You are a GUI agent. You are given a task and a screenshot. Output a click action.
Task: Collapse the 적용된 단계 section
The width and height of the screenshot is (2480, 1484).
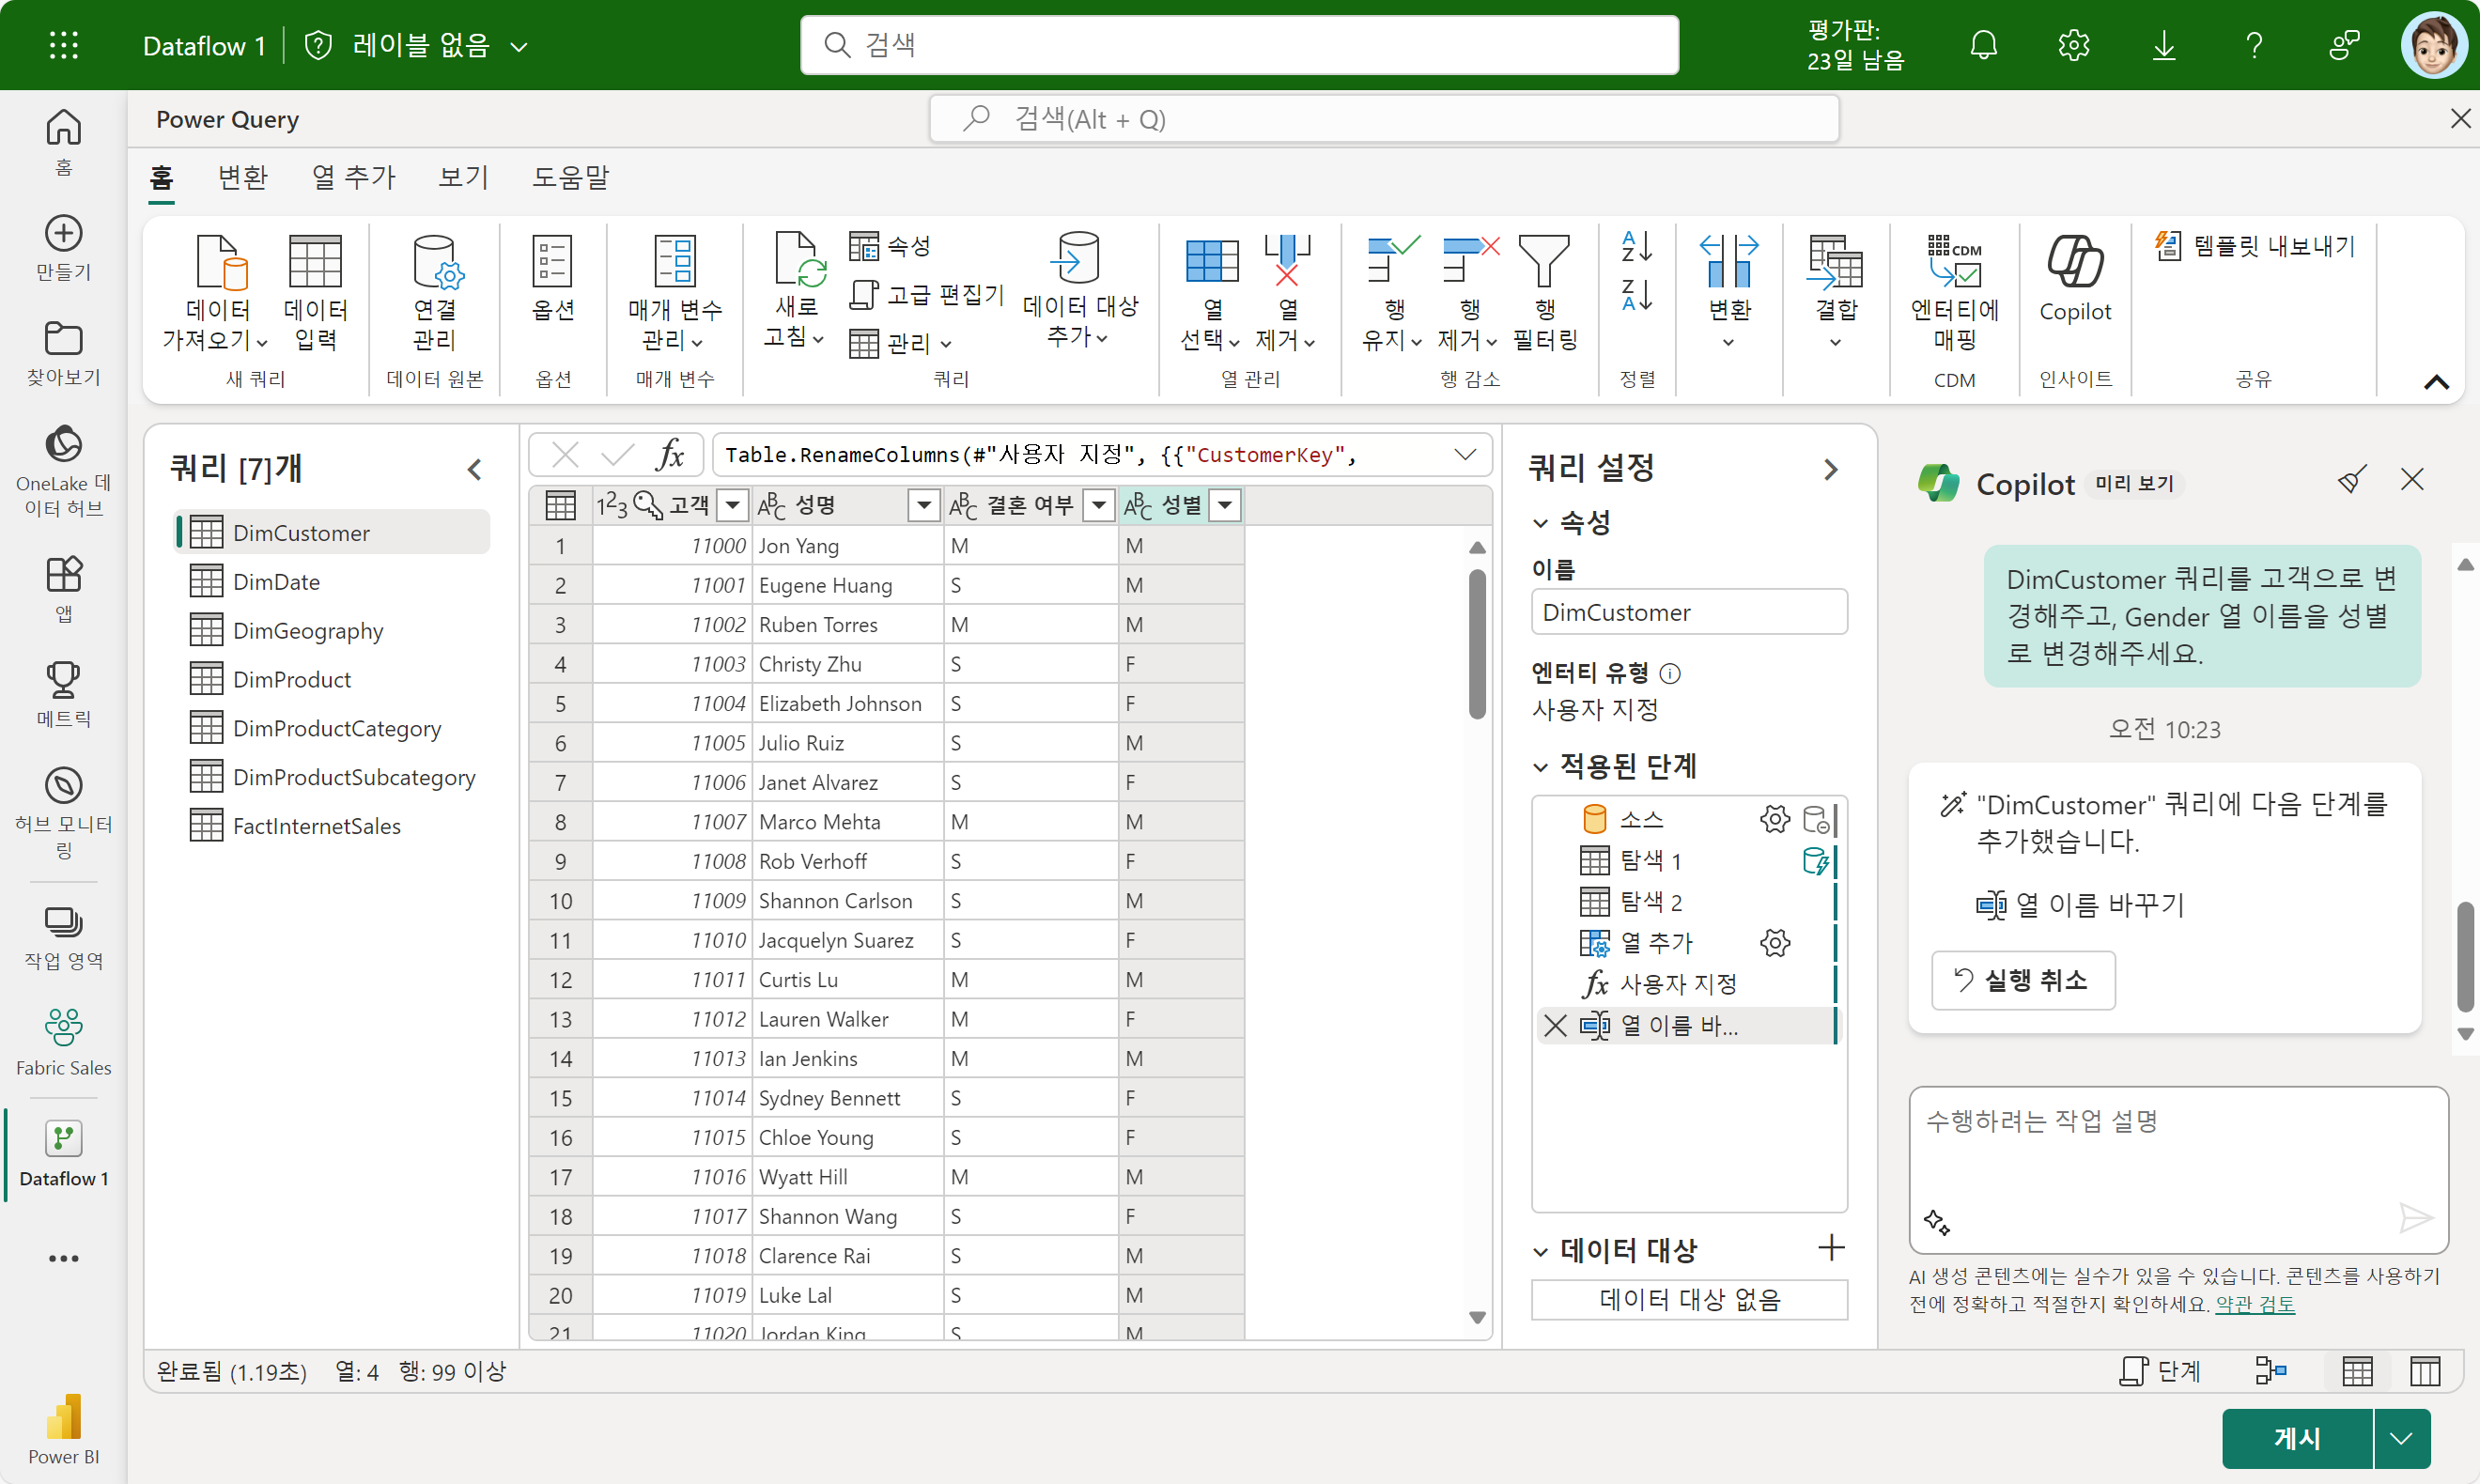coord(1541,767)
